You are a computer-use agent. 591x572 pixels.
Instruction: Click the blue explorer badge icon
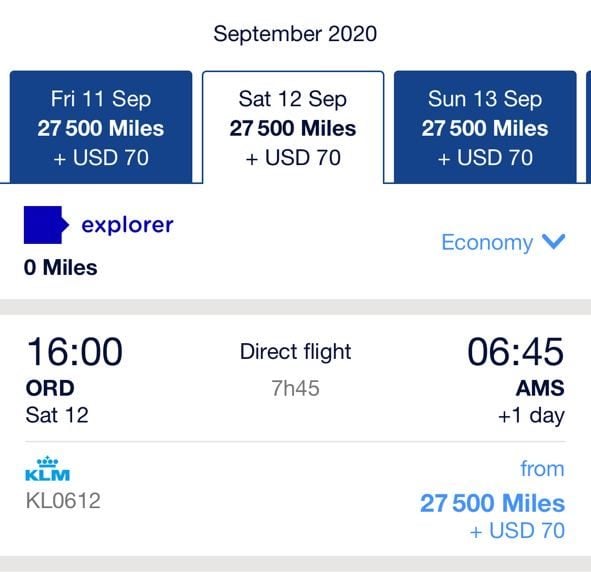(46, 225)
